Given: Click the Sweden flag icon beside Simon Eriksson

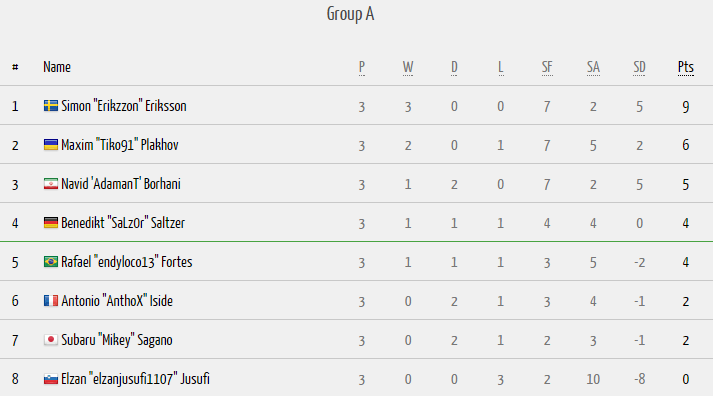Looking at the screenshot, I should click(50, 106).
